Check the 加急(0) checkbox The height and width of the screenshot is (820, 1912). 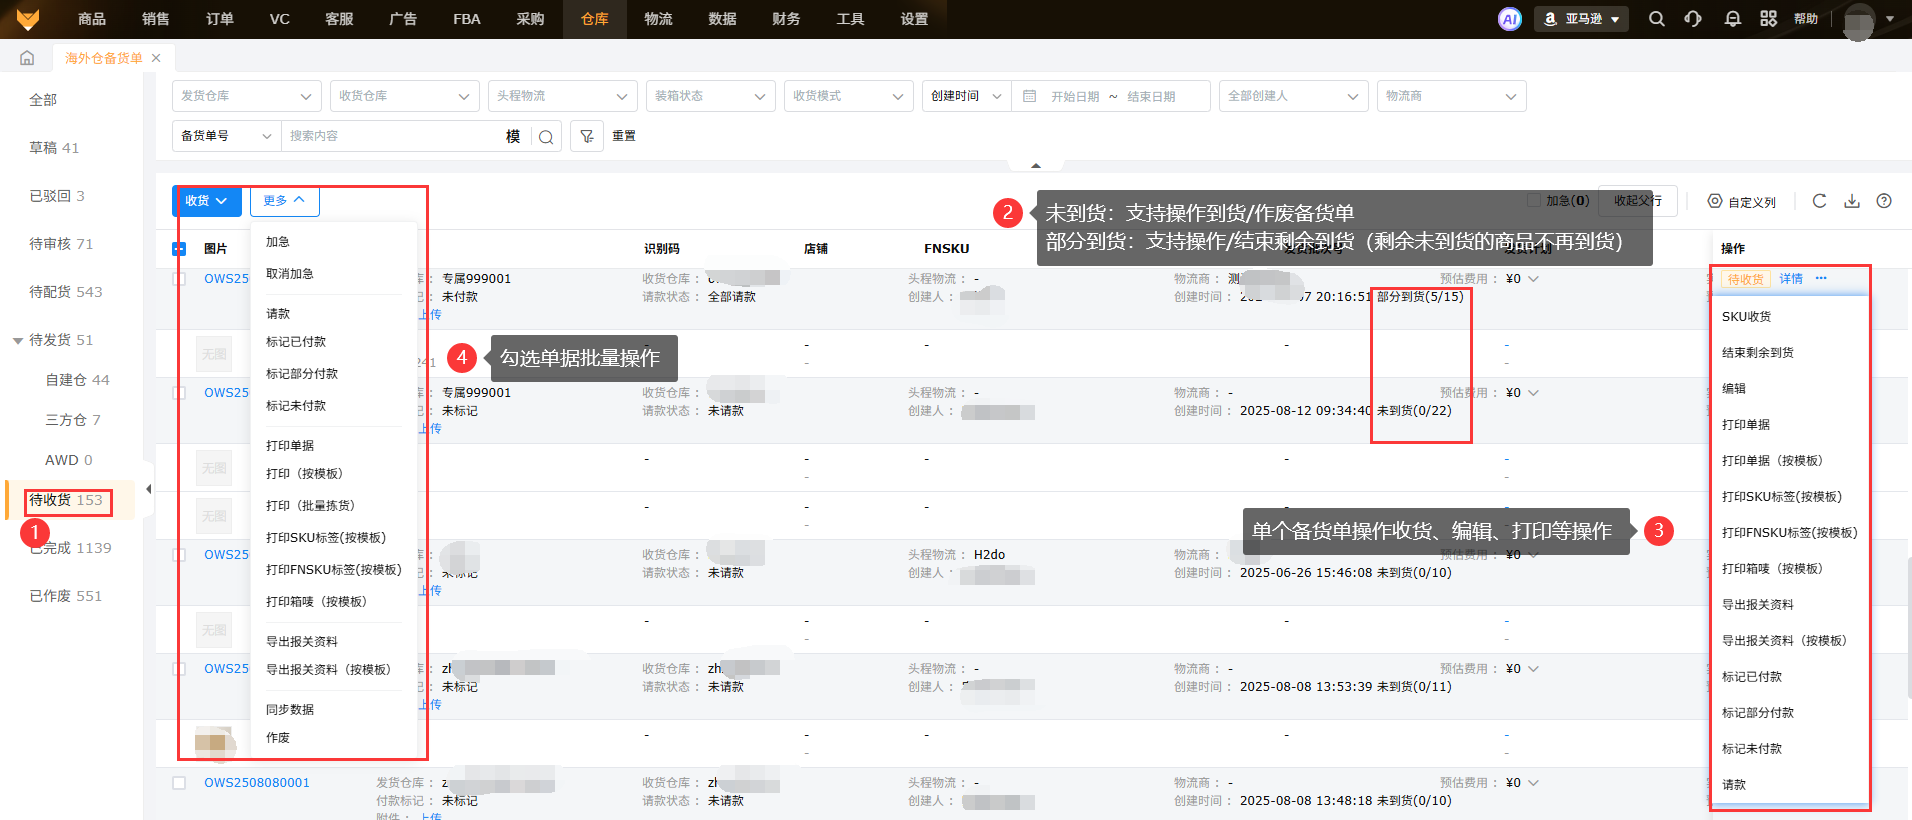[1534, 200]
